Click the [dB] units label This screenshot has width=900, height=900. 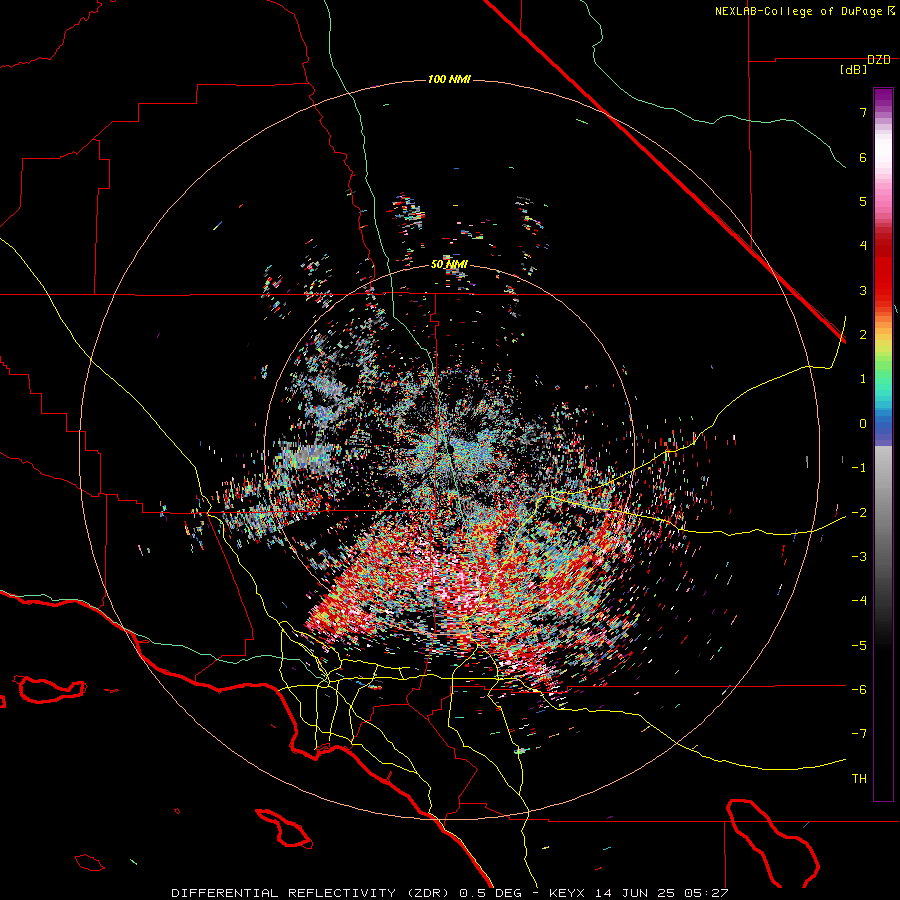tap(854, 70)
